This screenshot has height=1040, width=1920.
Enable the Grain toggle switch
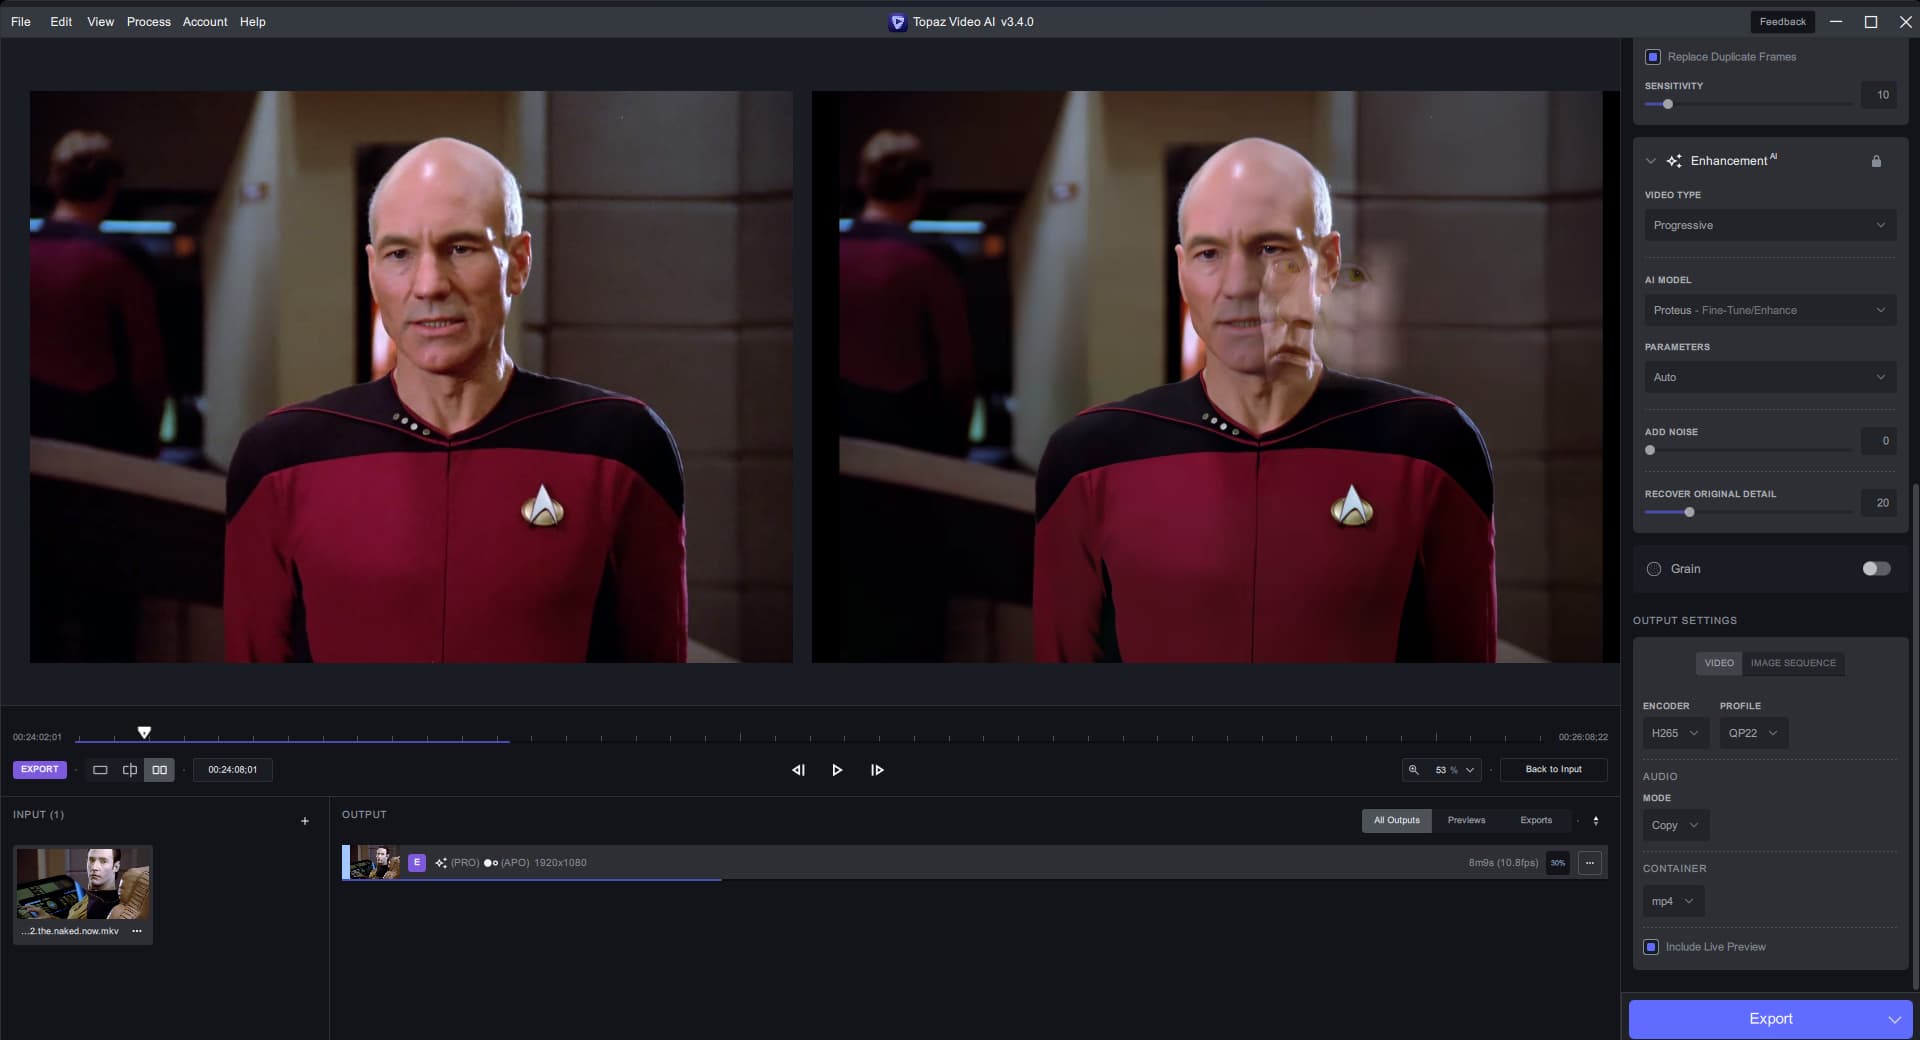(1876, 569)
